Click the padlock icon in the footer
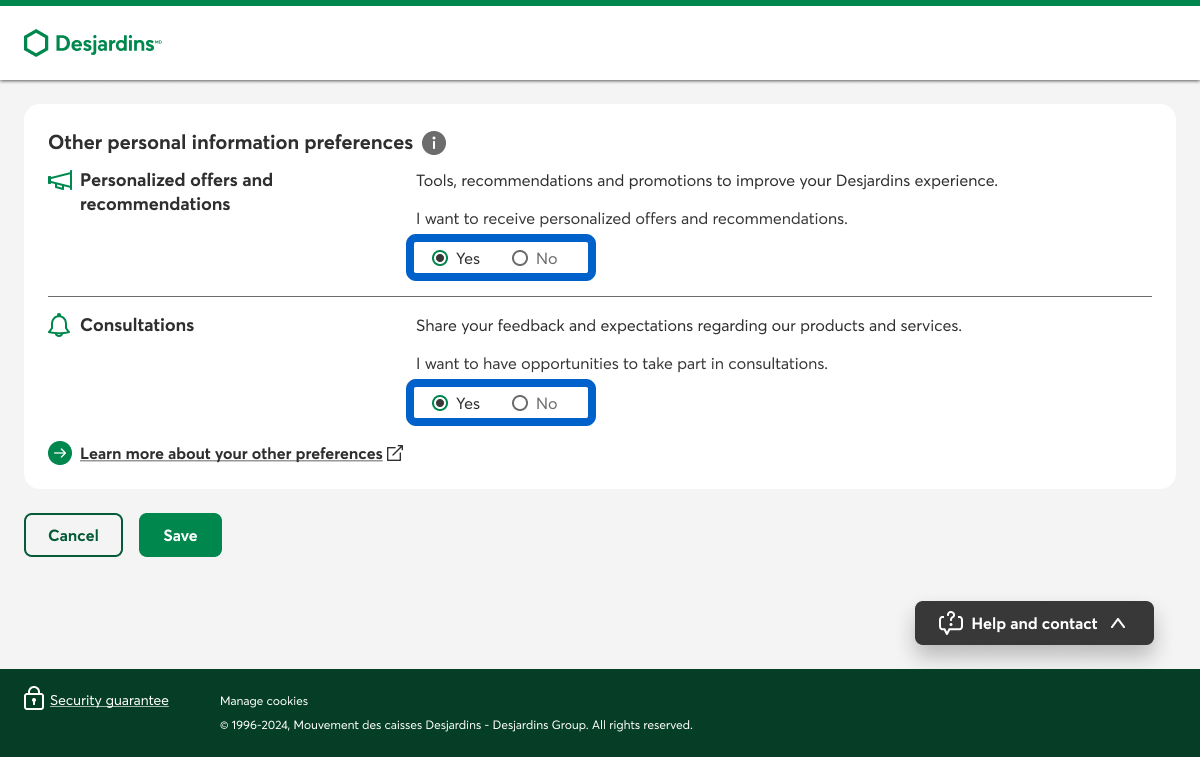Viewport: 1200px width, 757px height. tap(34, 698)
